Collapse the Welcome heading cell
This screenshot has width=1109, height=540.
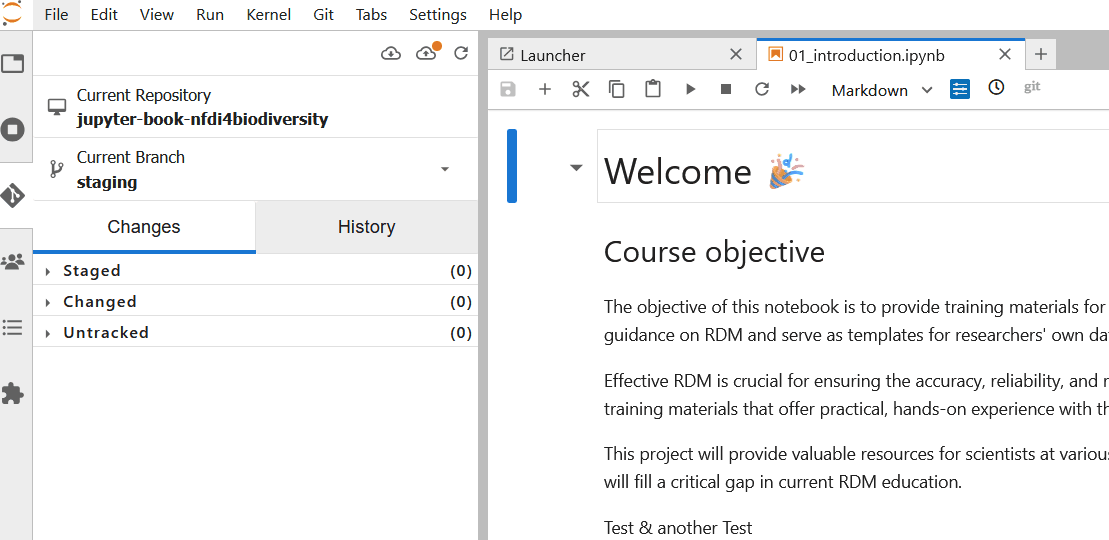point(576,167)
